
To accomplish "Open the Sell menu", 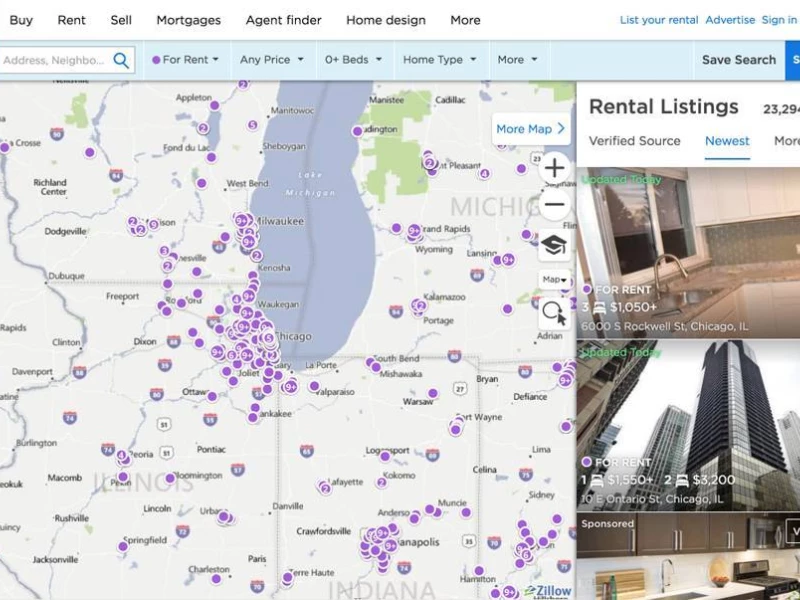I will [121, 20].
